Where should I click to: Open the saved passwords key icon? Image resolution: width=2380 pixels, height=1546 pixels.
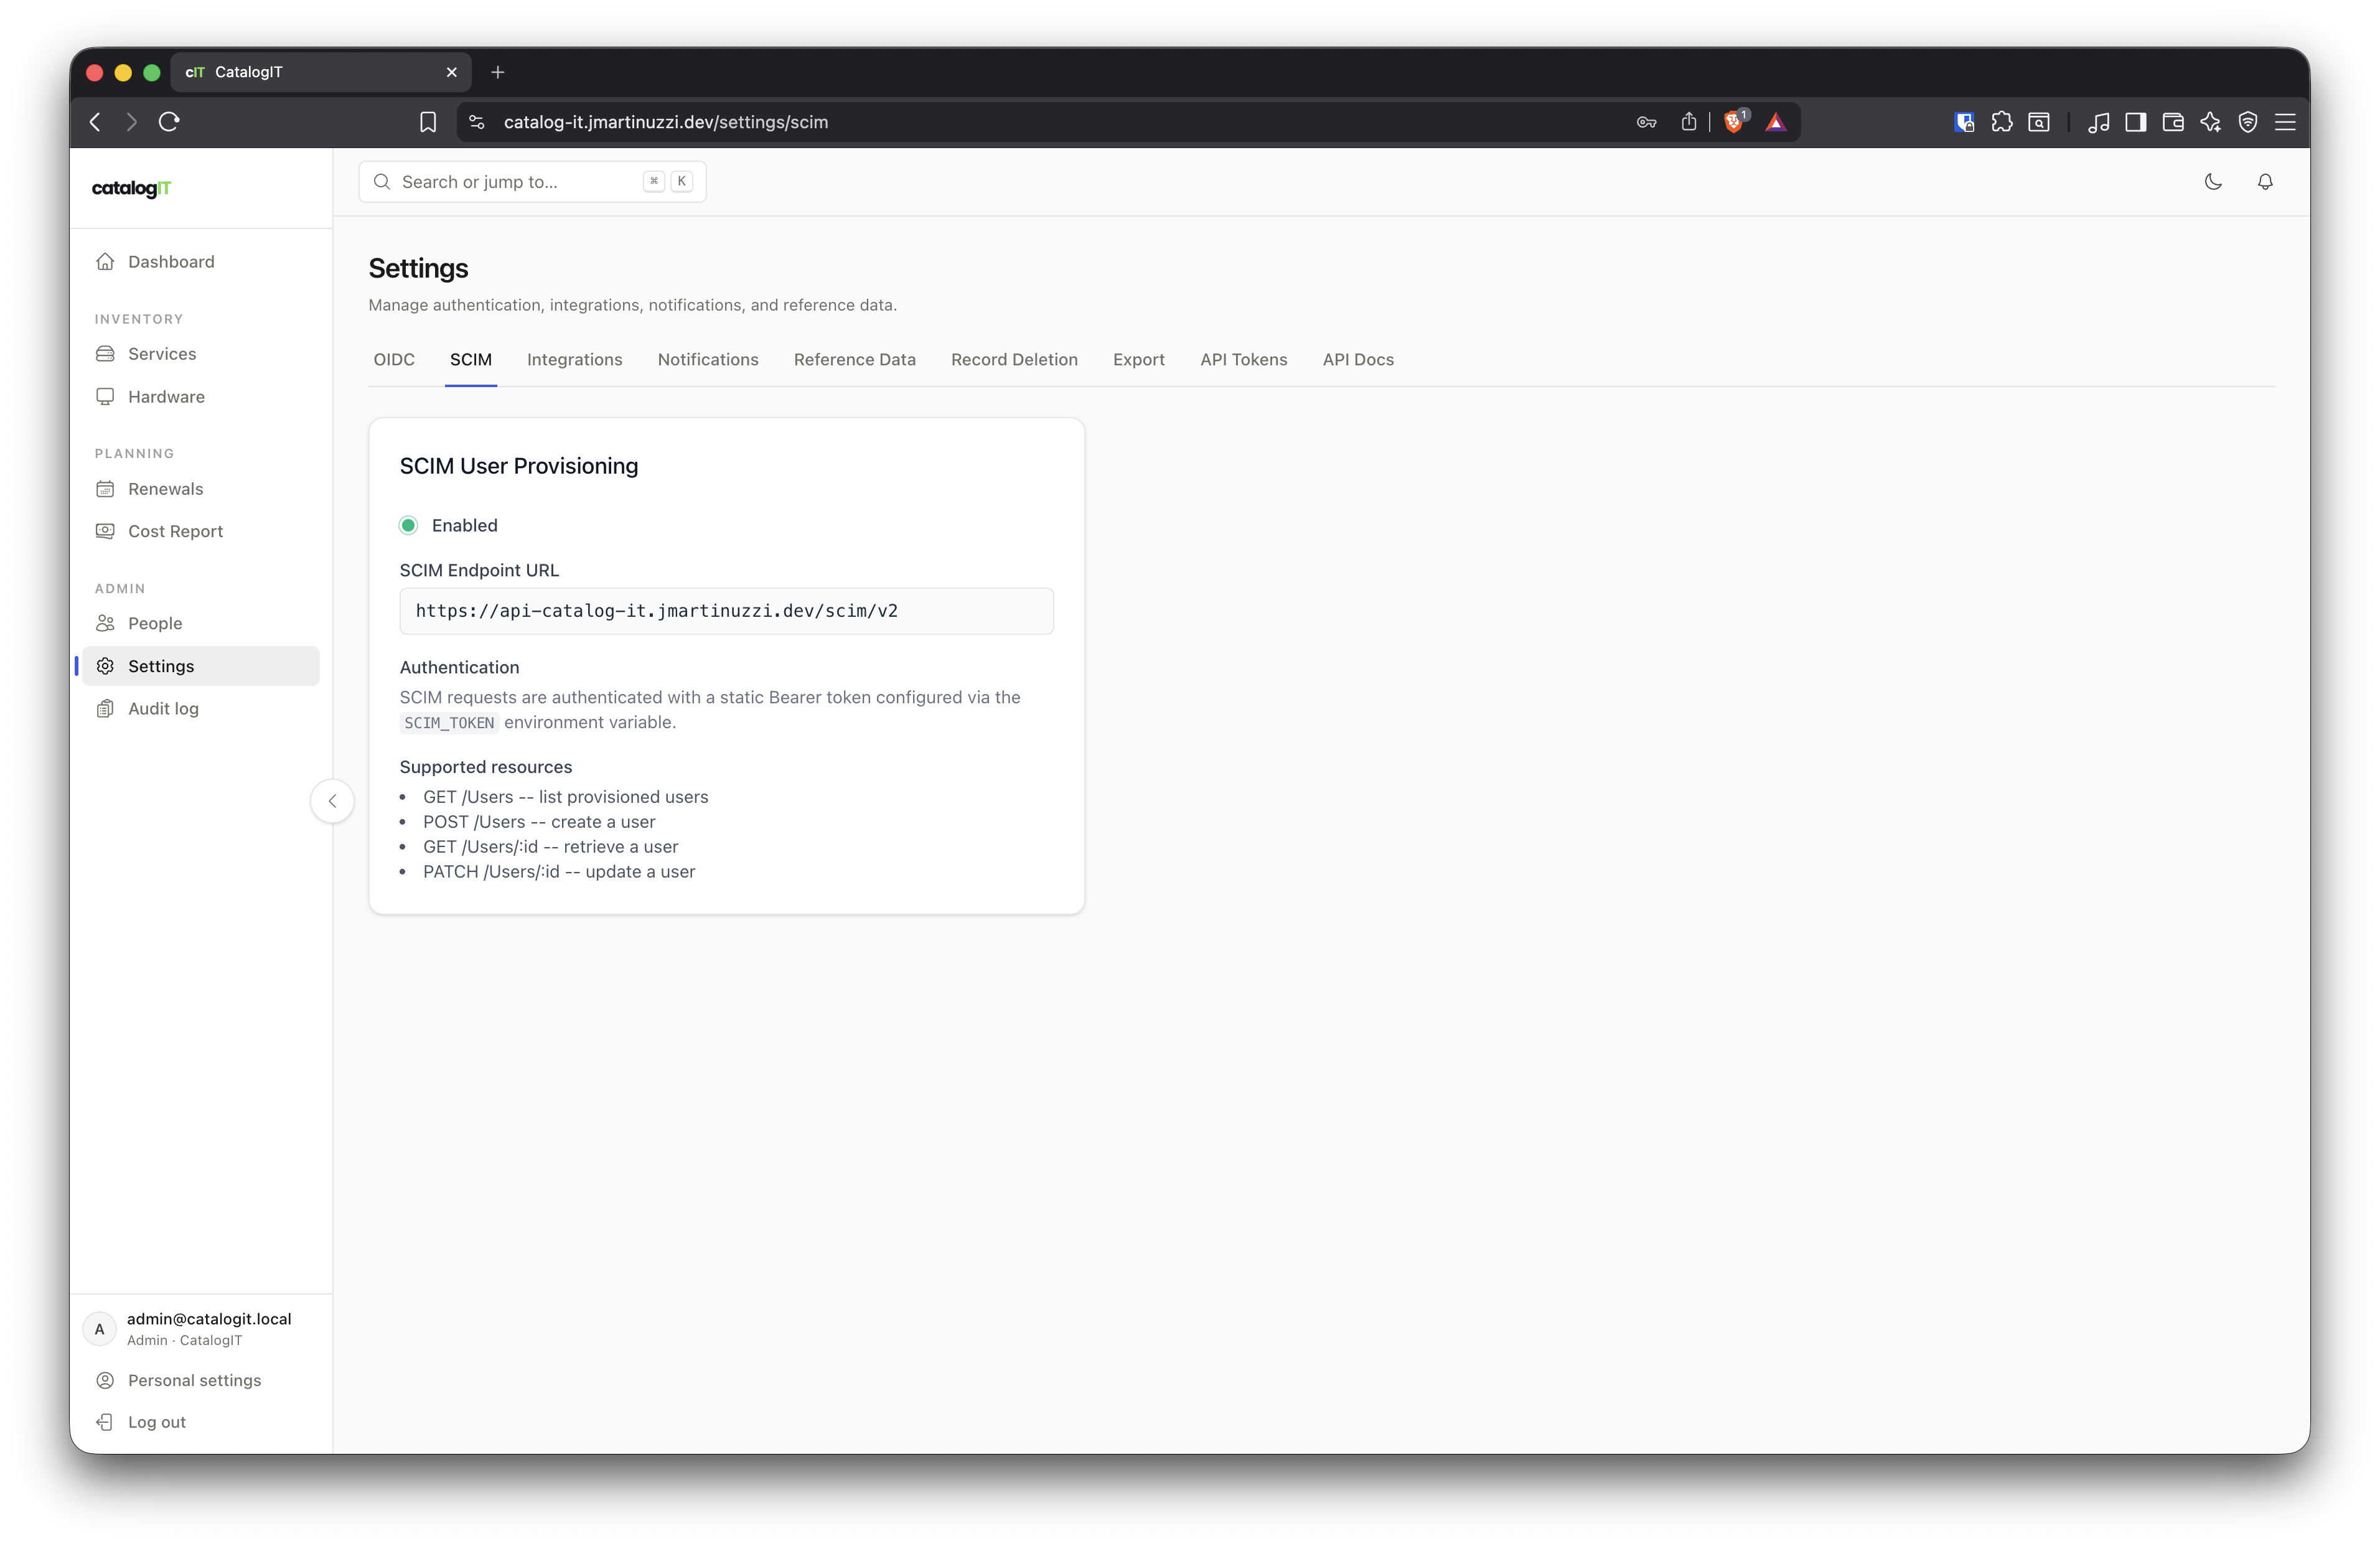pos(1646,122)
